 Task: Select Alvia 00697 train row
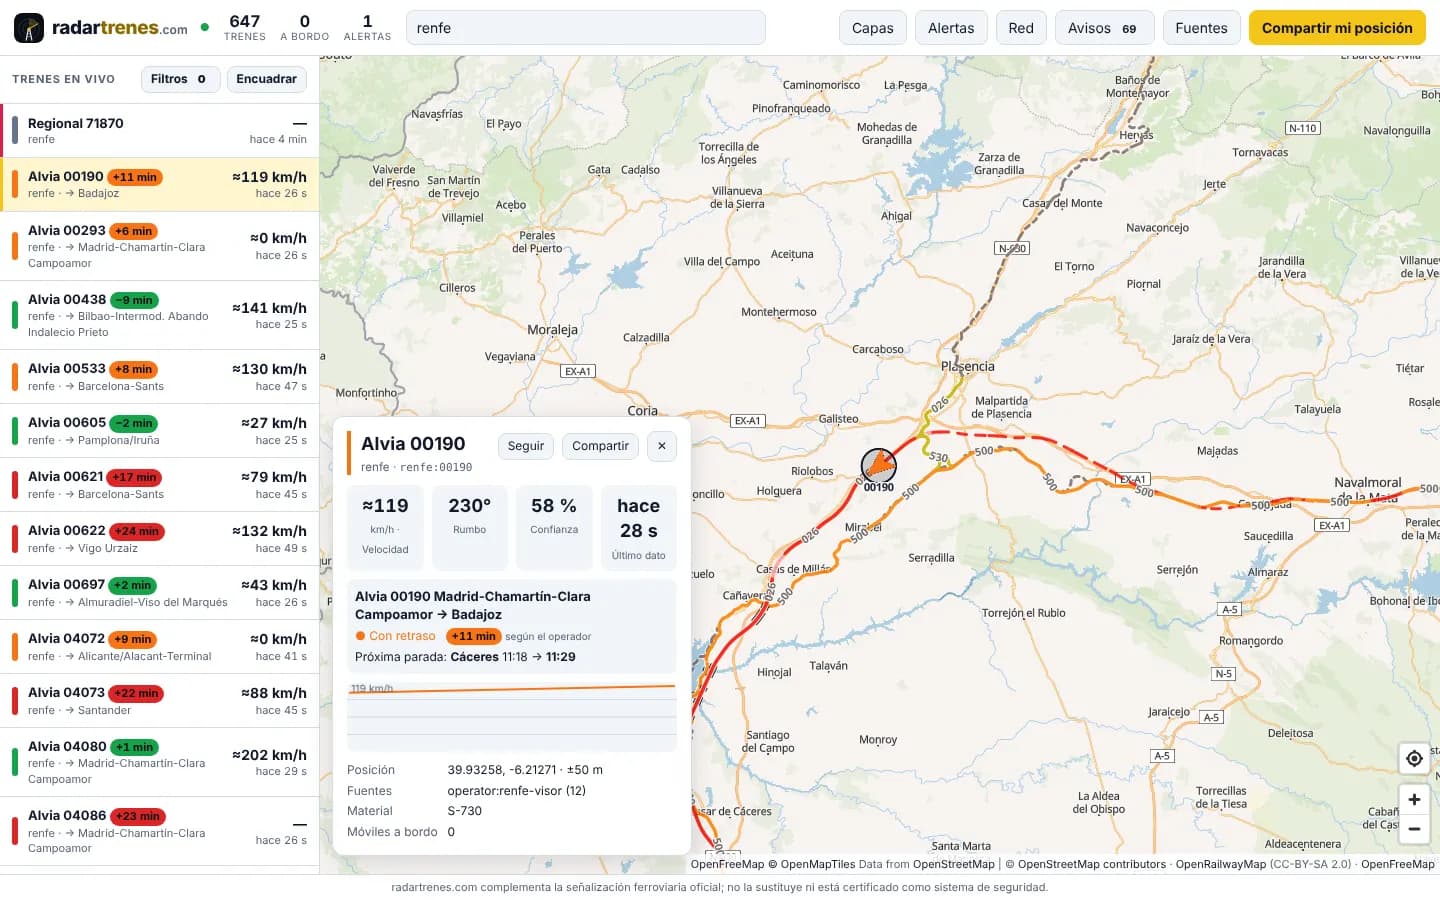160,593
